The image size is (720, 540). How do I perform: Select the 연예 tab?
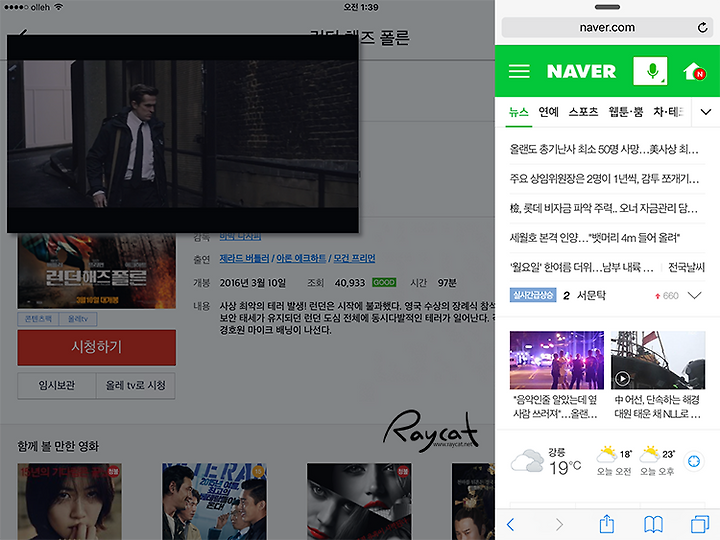click(x=548, y=112)
